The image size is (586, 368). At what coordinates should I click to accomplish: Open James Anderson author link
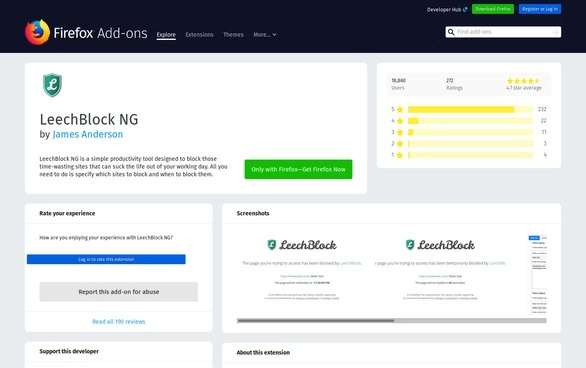87,134
